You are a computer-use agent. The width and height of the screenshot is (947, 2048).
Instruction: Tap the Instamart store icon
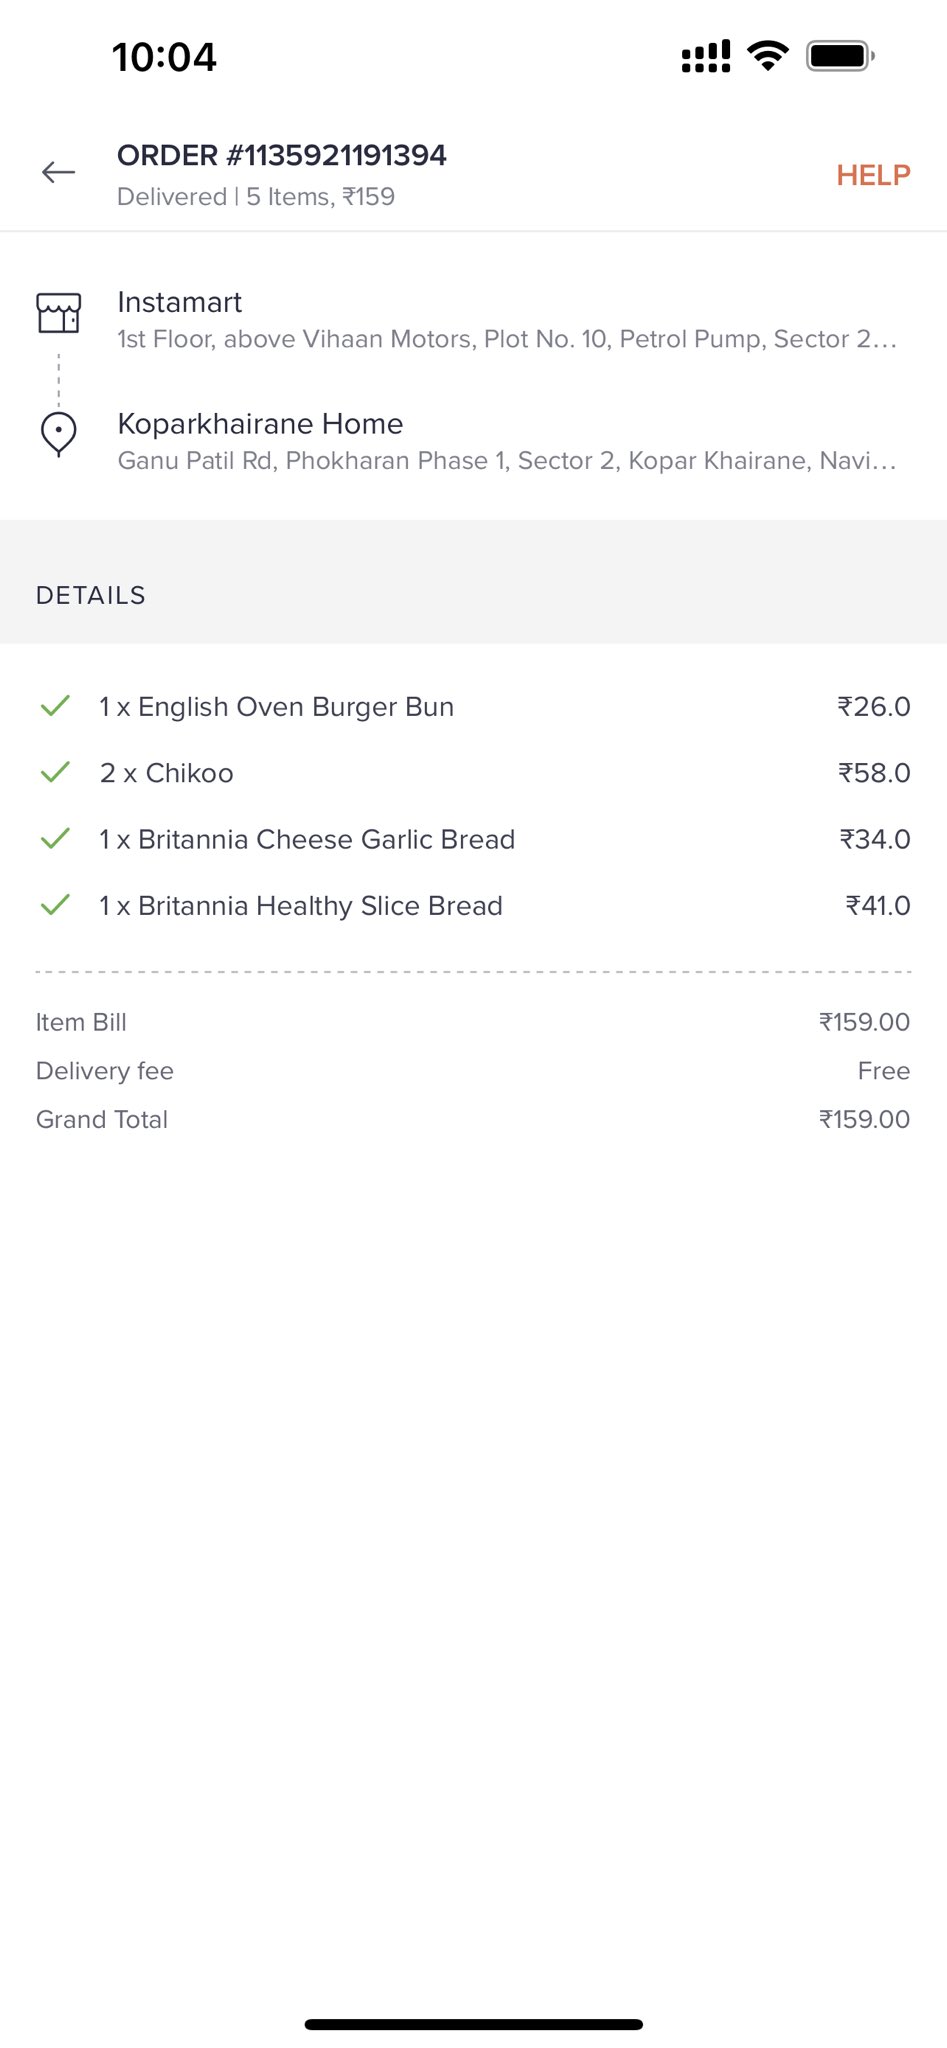pyautogui.click(x=58, y=313)
